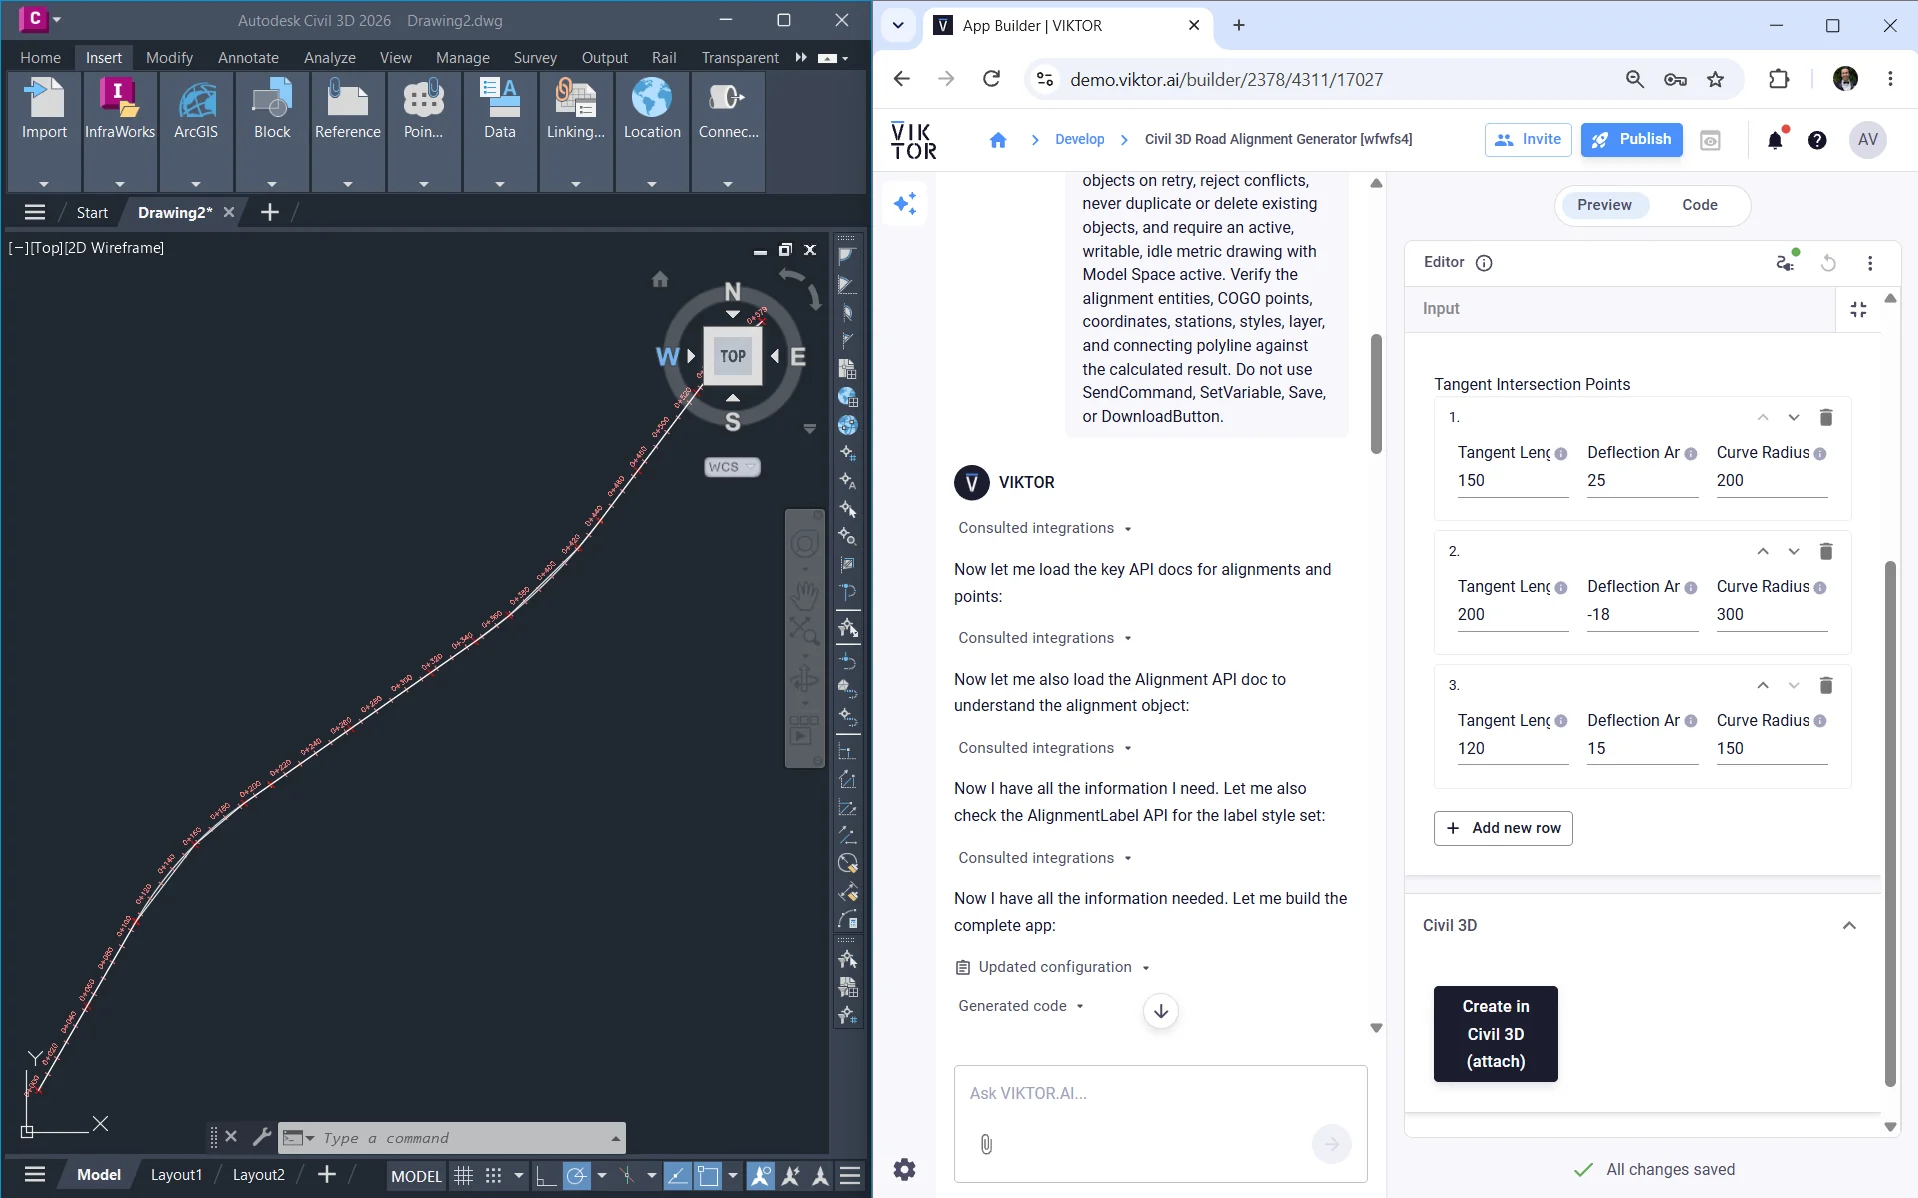Open VIKTOR settings gear at bottom left

(x=904, y=1169)
